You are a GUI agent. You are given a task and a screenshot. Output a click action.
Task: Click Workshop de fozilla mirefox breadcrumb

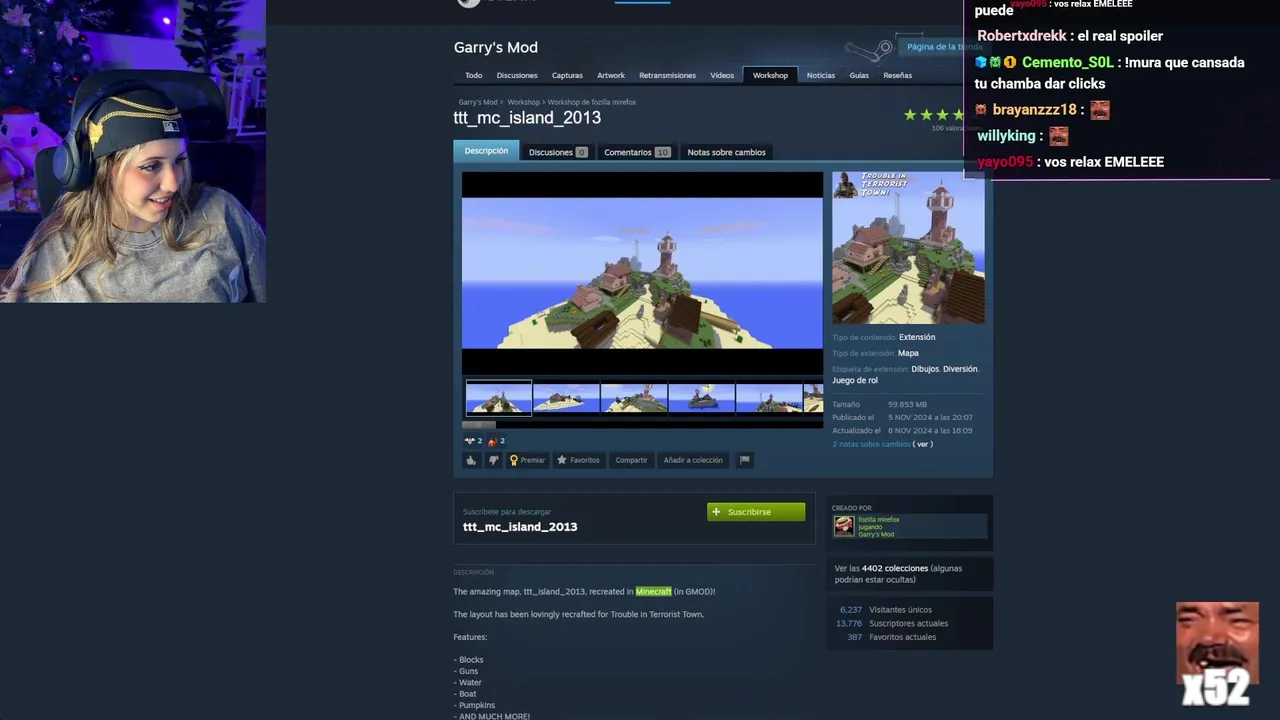pos(592,102)
